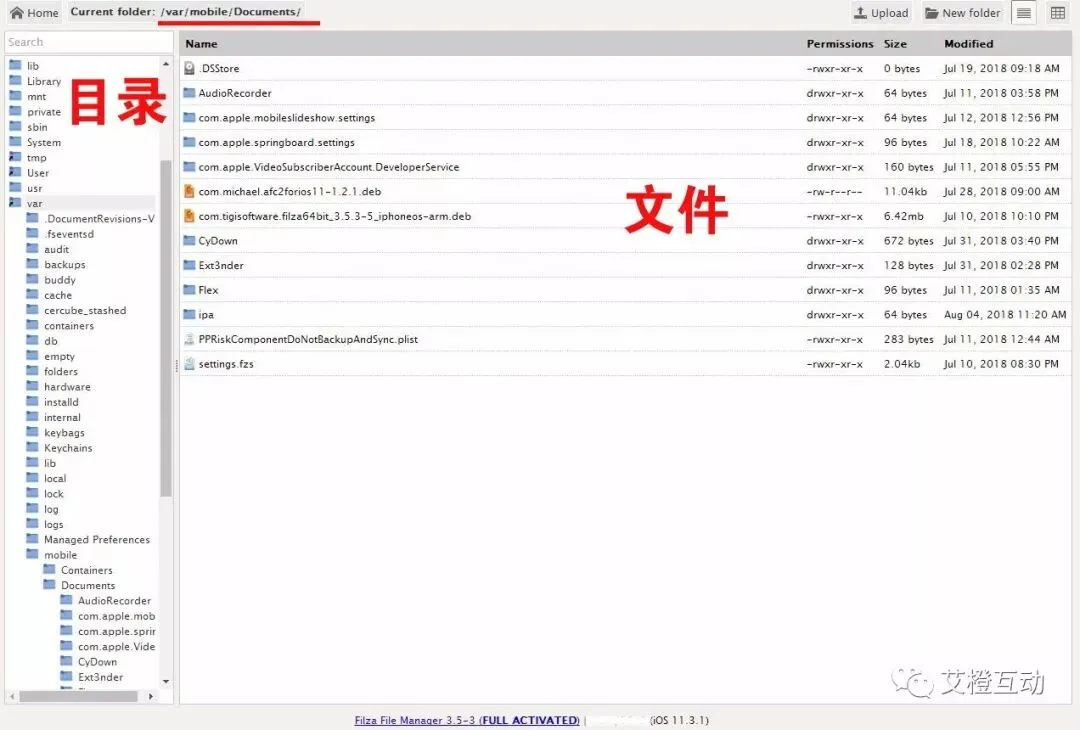Collapse the var folder in tree

pos(34,203)
